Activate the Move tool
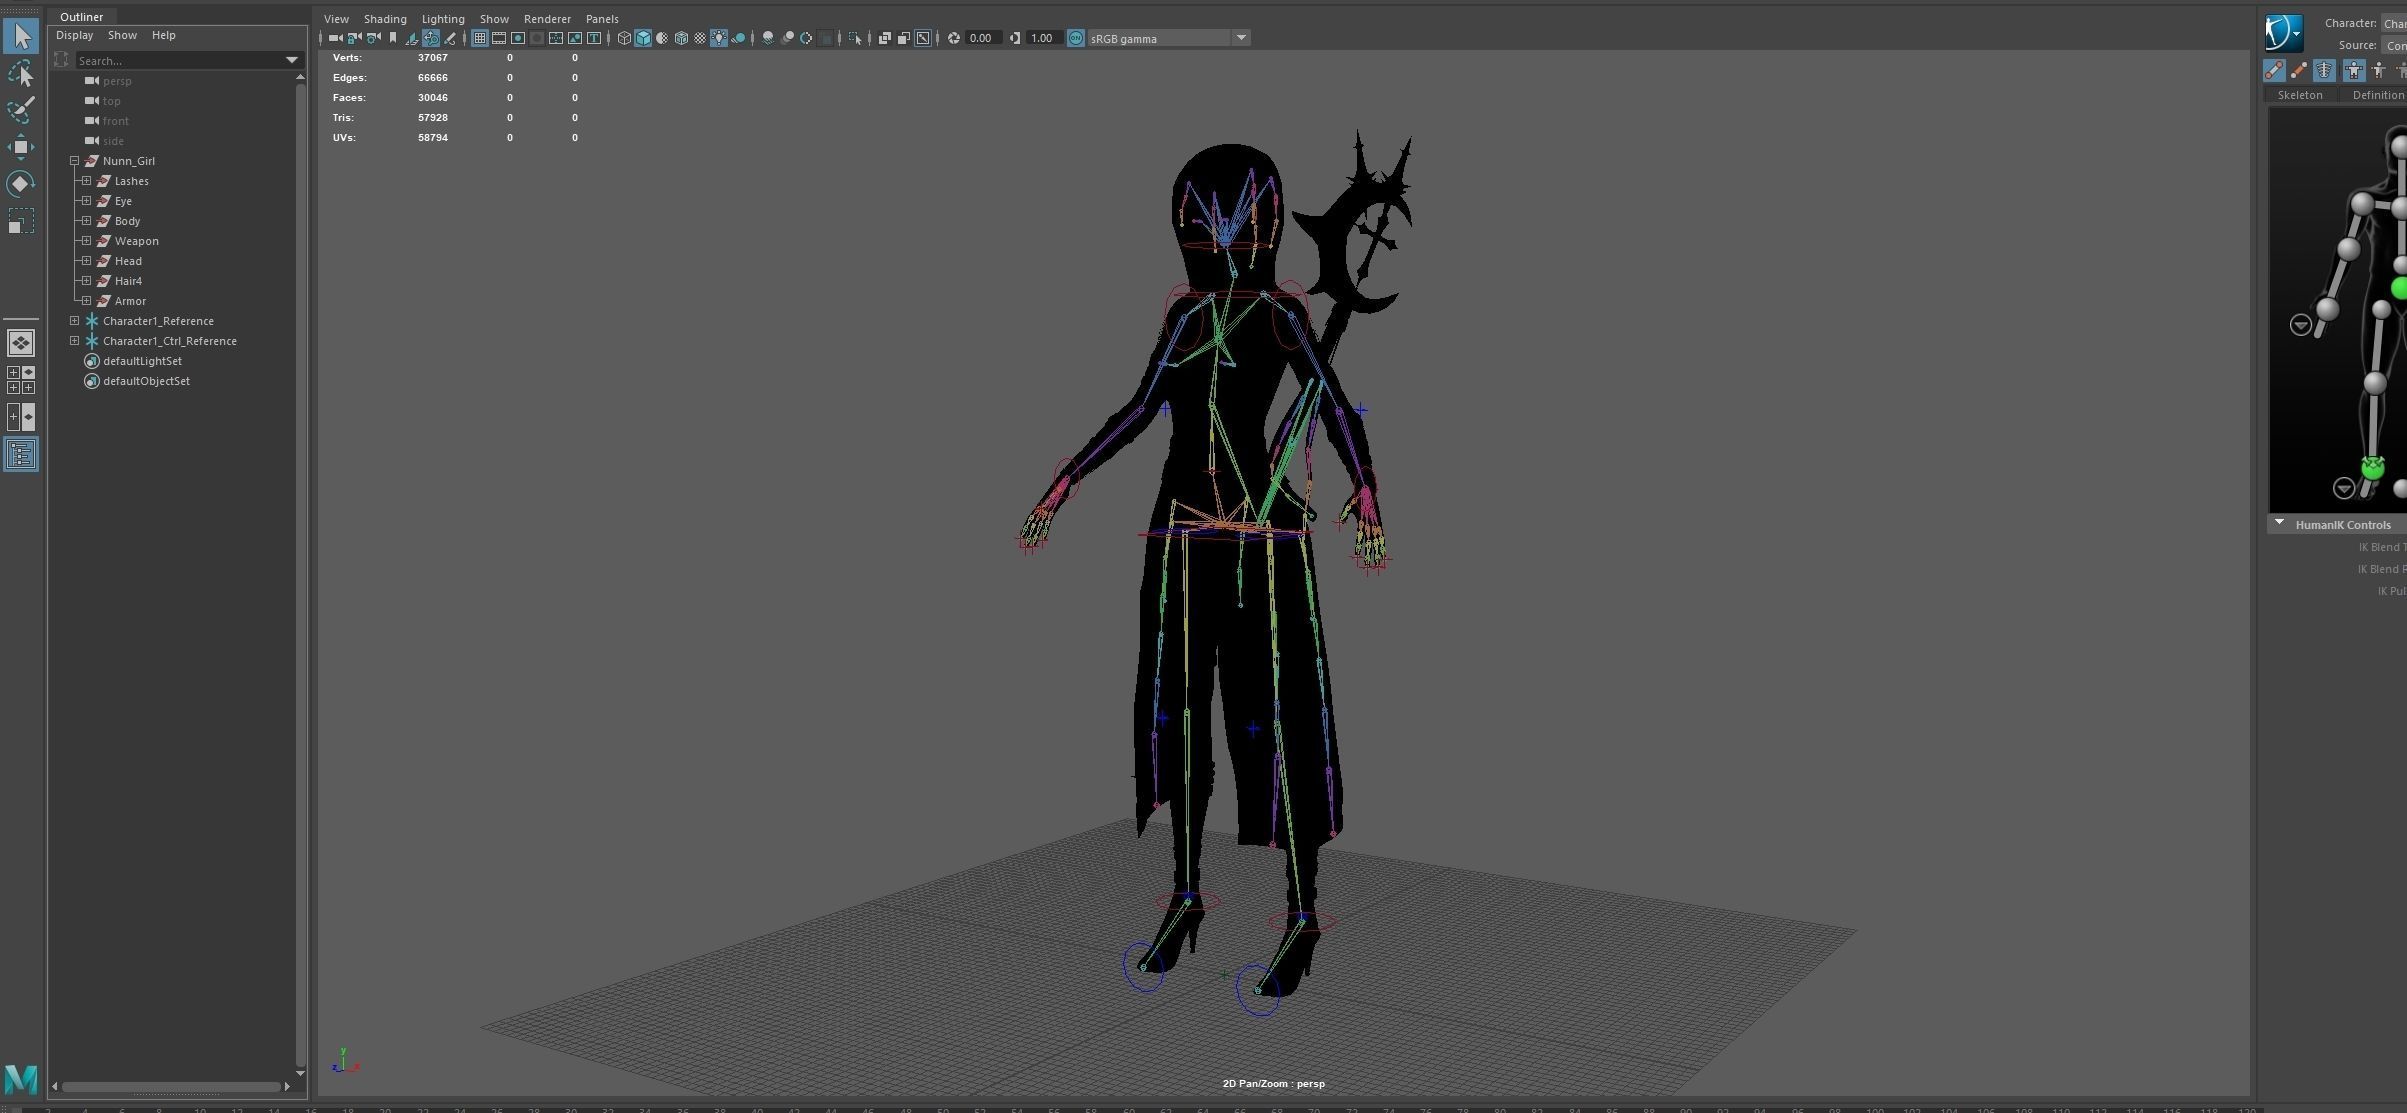The height and width of the screenshot is (1113, 2407). (x=21, y=147)
